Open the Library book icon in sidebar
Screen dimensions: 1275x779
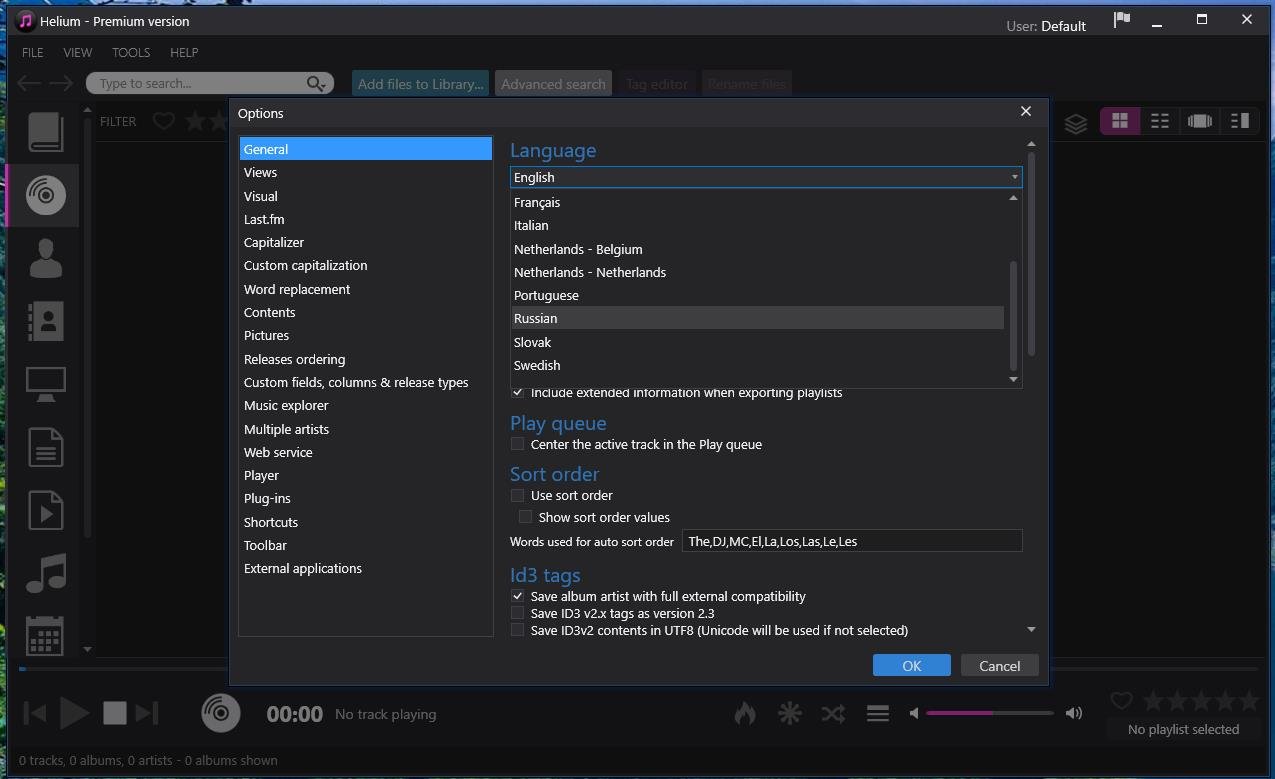pyautogui.click(x=46, y=132)
